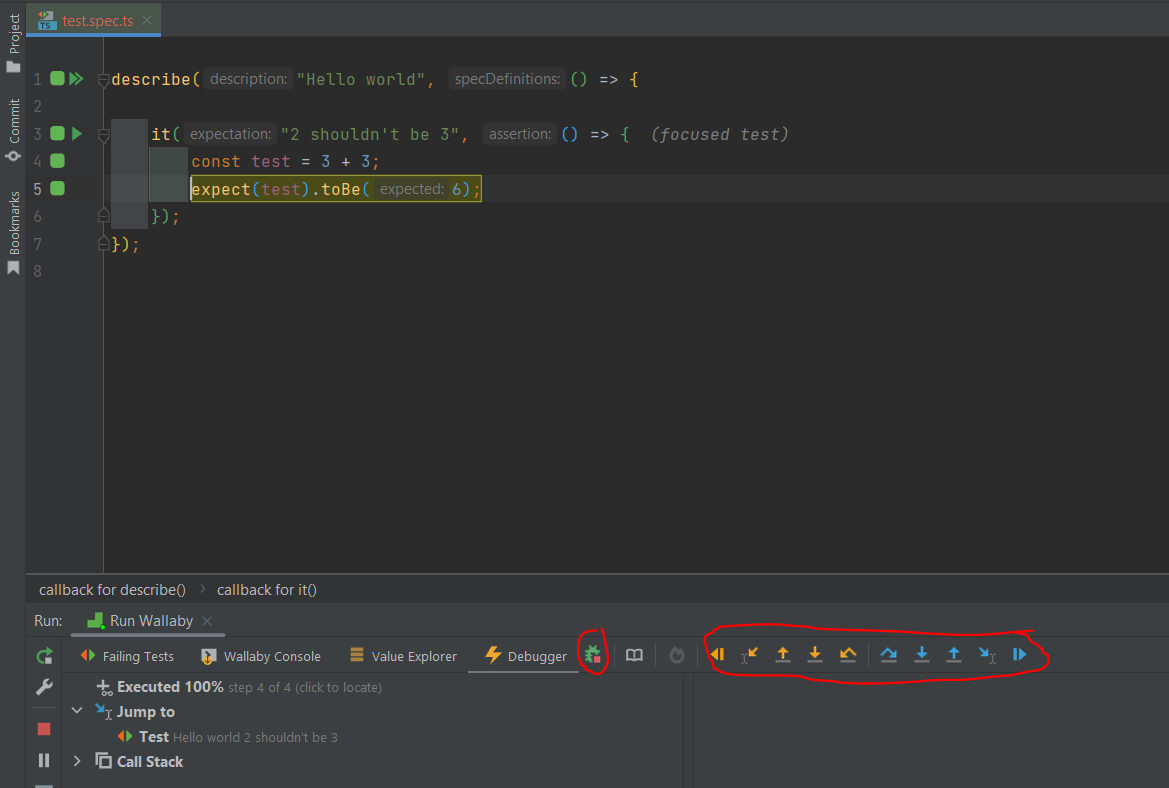Click 'callback for describe()' breadcrumb
This screenshot has width=1169, height=788.
pyautogui.click(x=113, y=590)
